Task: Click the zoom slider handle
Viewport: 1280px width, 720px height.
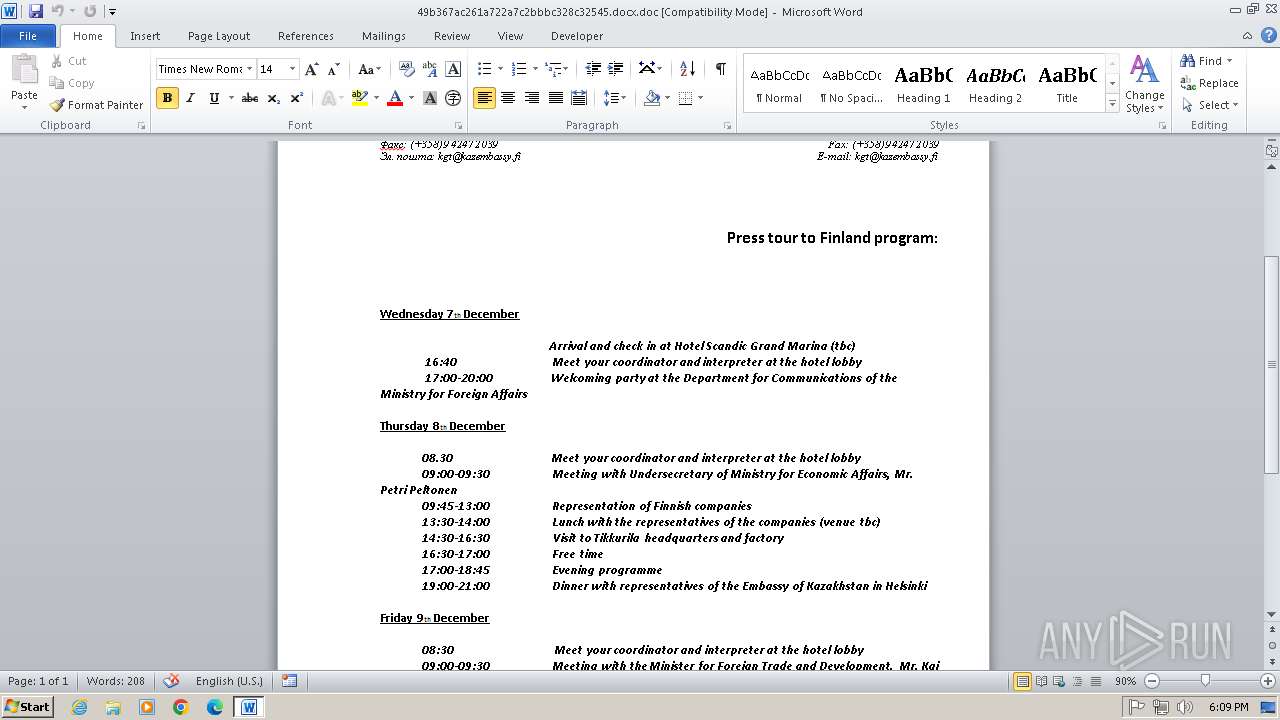Action: (x=1205, y=681)
